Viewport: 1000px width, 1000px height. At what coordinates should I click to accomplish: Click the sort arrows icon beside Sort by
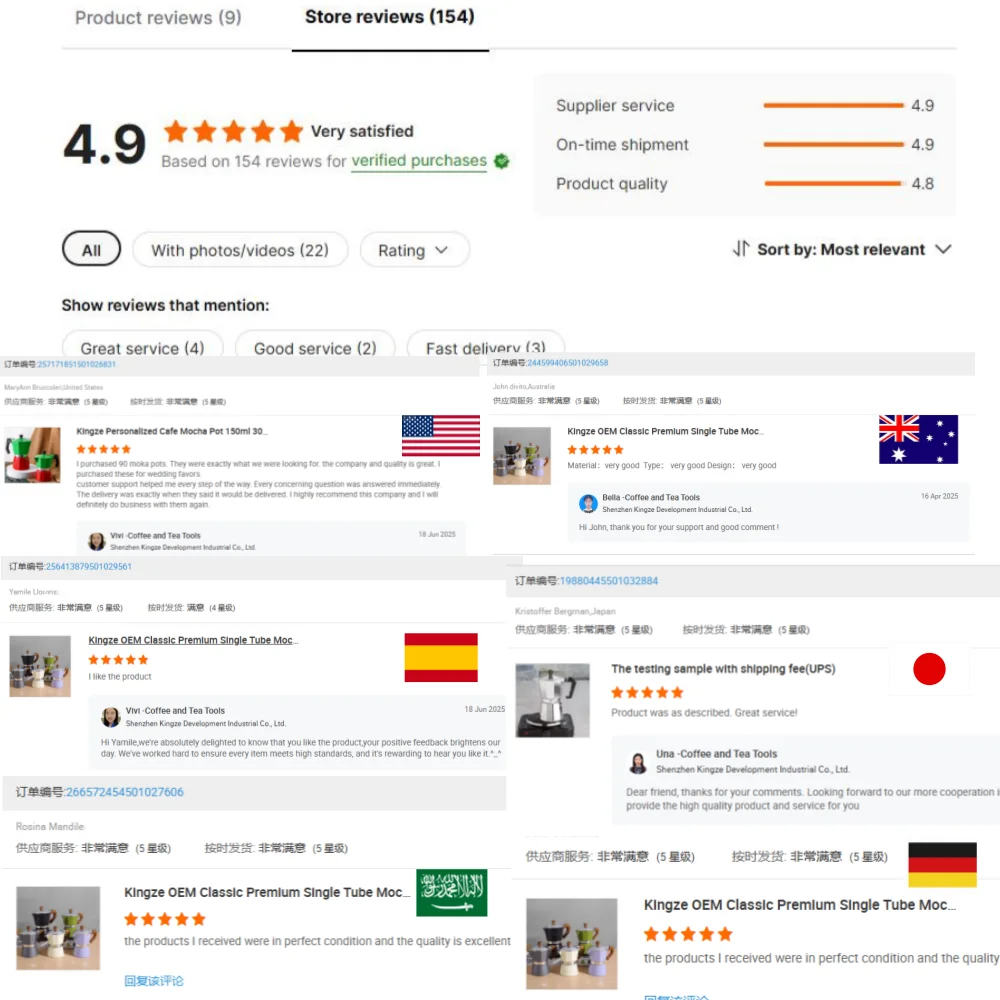740,249
